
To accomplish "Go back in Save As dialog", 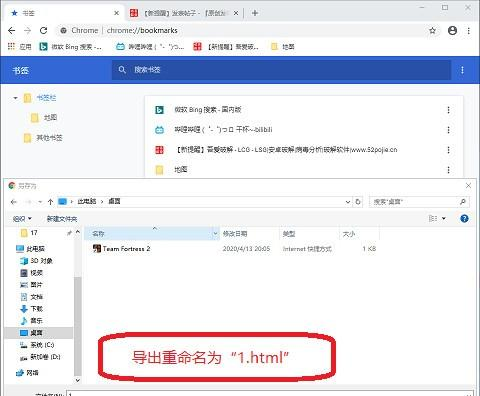I will (14, 202).
